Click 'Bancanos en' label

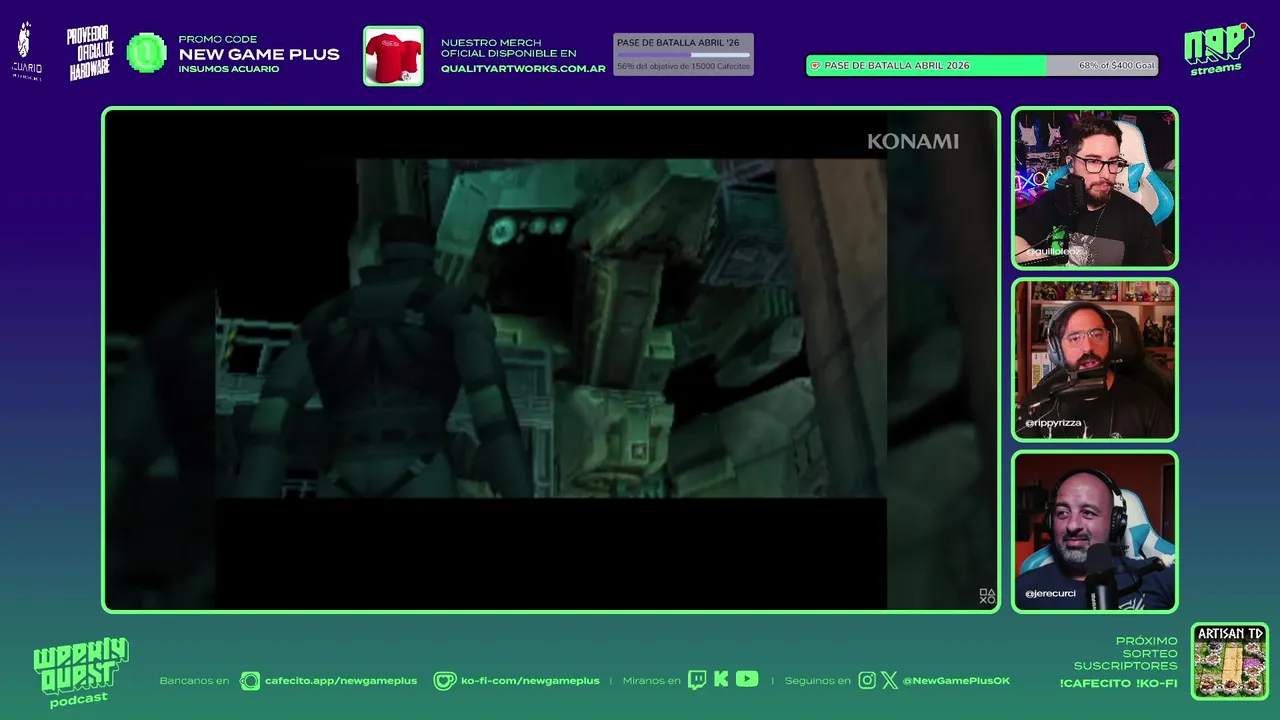coord(194,681)
